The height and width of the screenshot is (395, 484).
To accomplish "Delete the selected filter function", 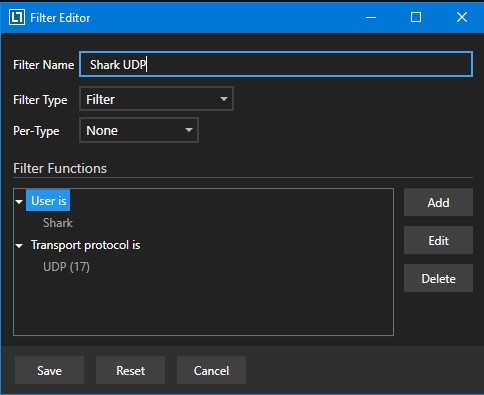I will coord(438,278).
